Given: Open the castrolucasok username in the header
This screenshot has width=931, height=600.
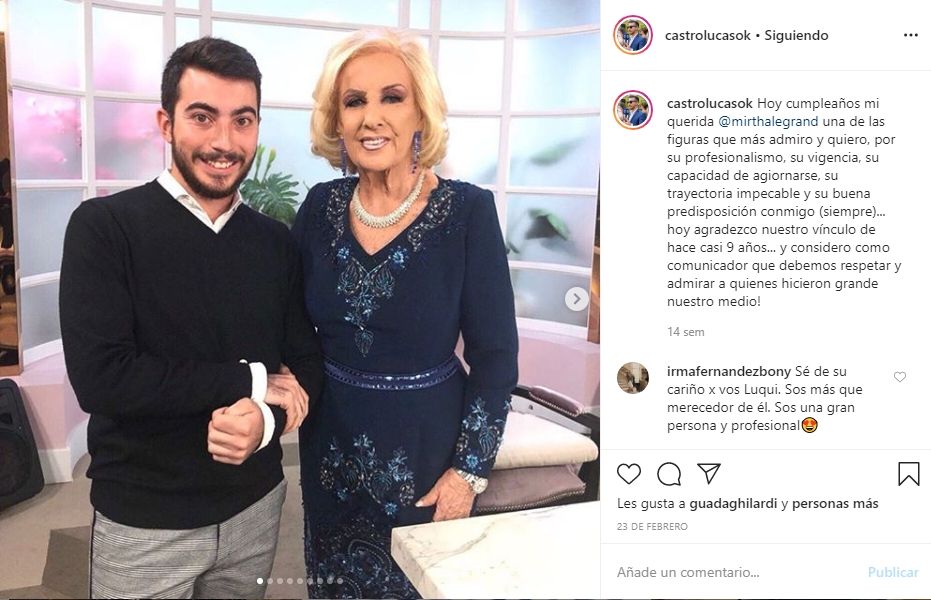Looking at the screenshot, I should (708, 36).
